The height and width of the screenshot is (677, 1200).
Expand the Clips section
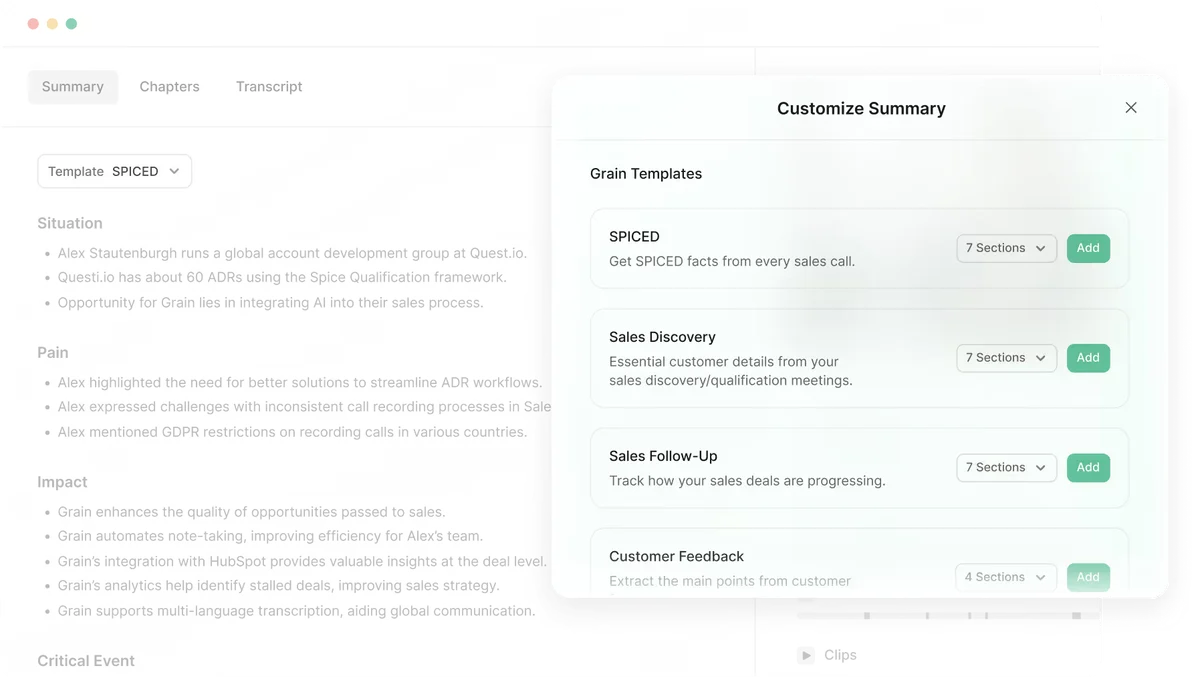click(840, 655)
